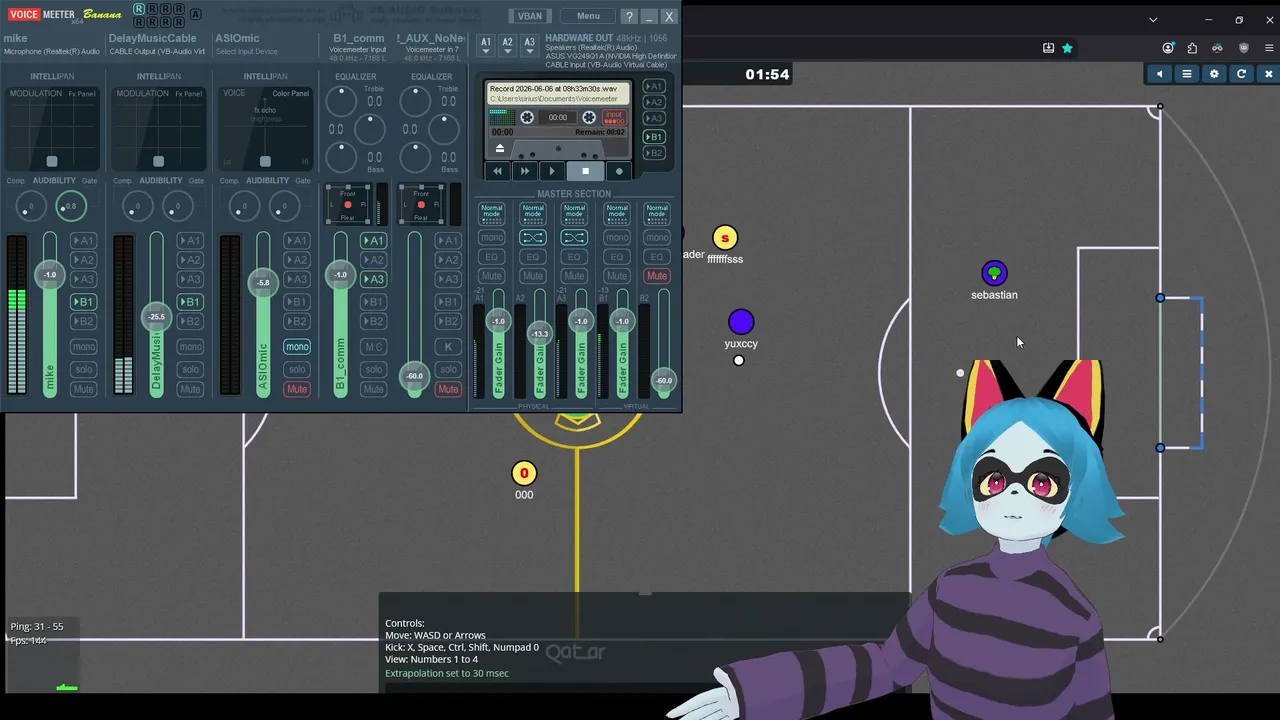1280x720 pixels.
Task: Open the A1 hardware out device dropdown
Action: coord(486,45)
